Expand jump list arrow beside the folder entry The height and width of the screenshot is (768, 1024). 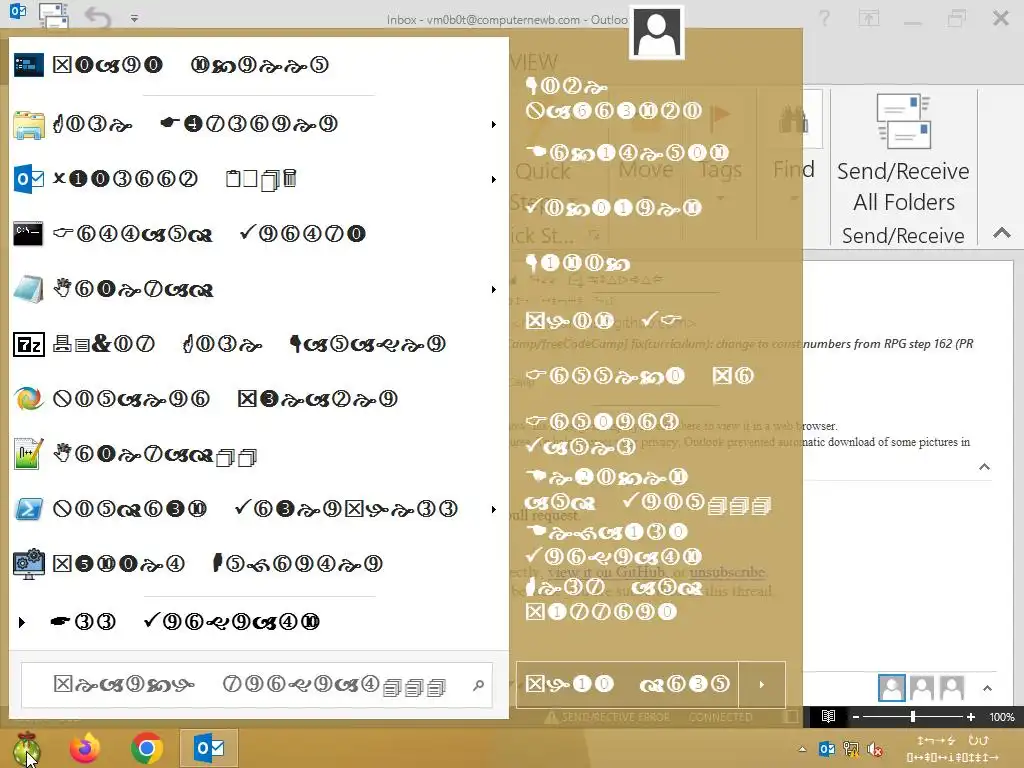[x=494, y=124]
